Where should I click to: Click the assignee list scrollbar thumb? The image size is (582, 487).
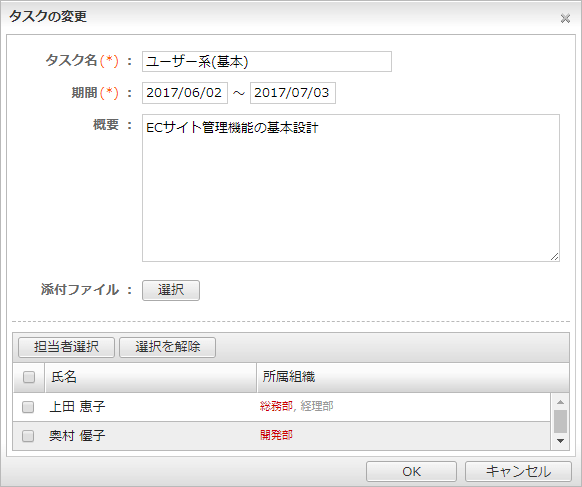point(560,421)
